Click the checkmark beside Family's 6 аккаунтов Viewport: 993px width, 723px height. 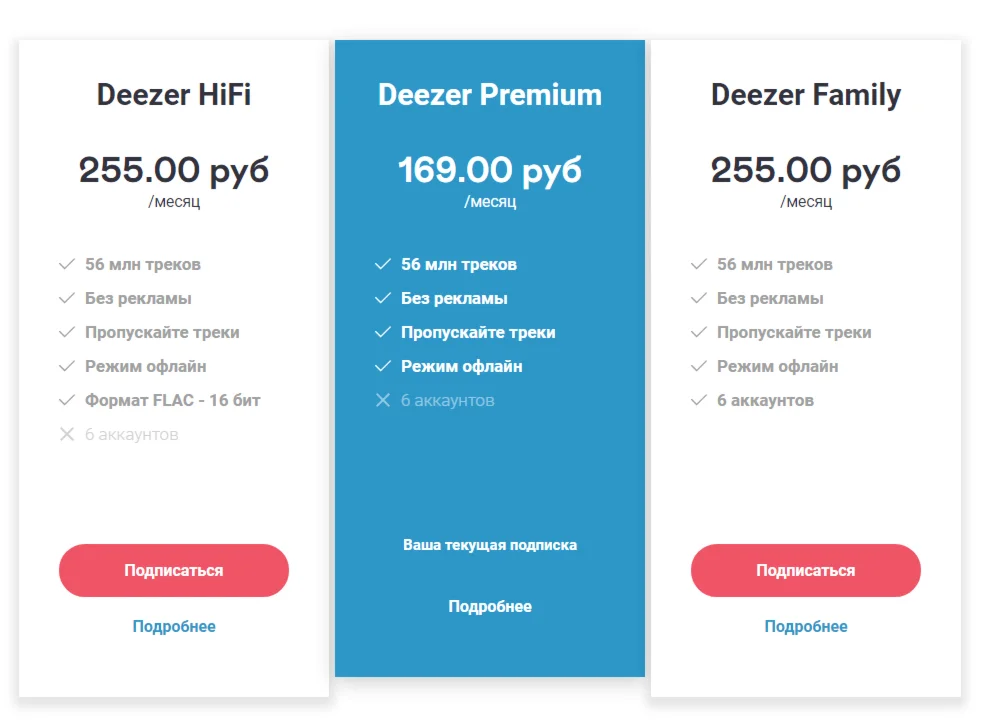[699, 401]
